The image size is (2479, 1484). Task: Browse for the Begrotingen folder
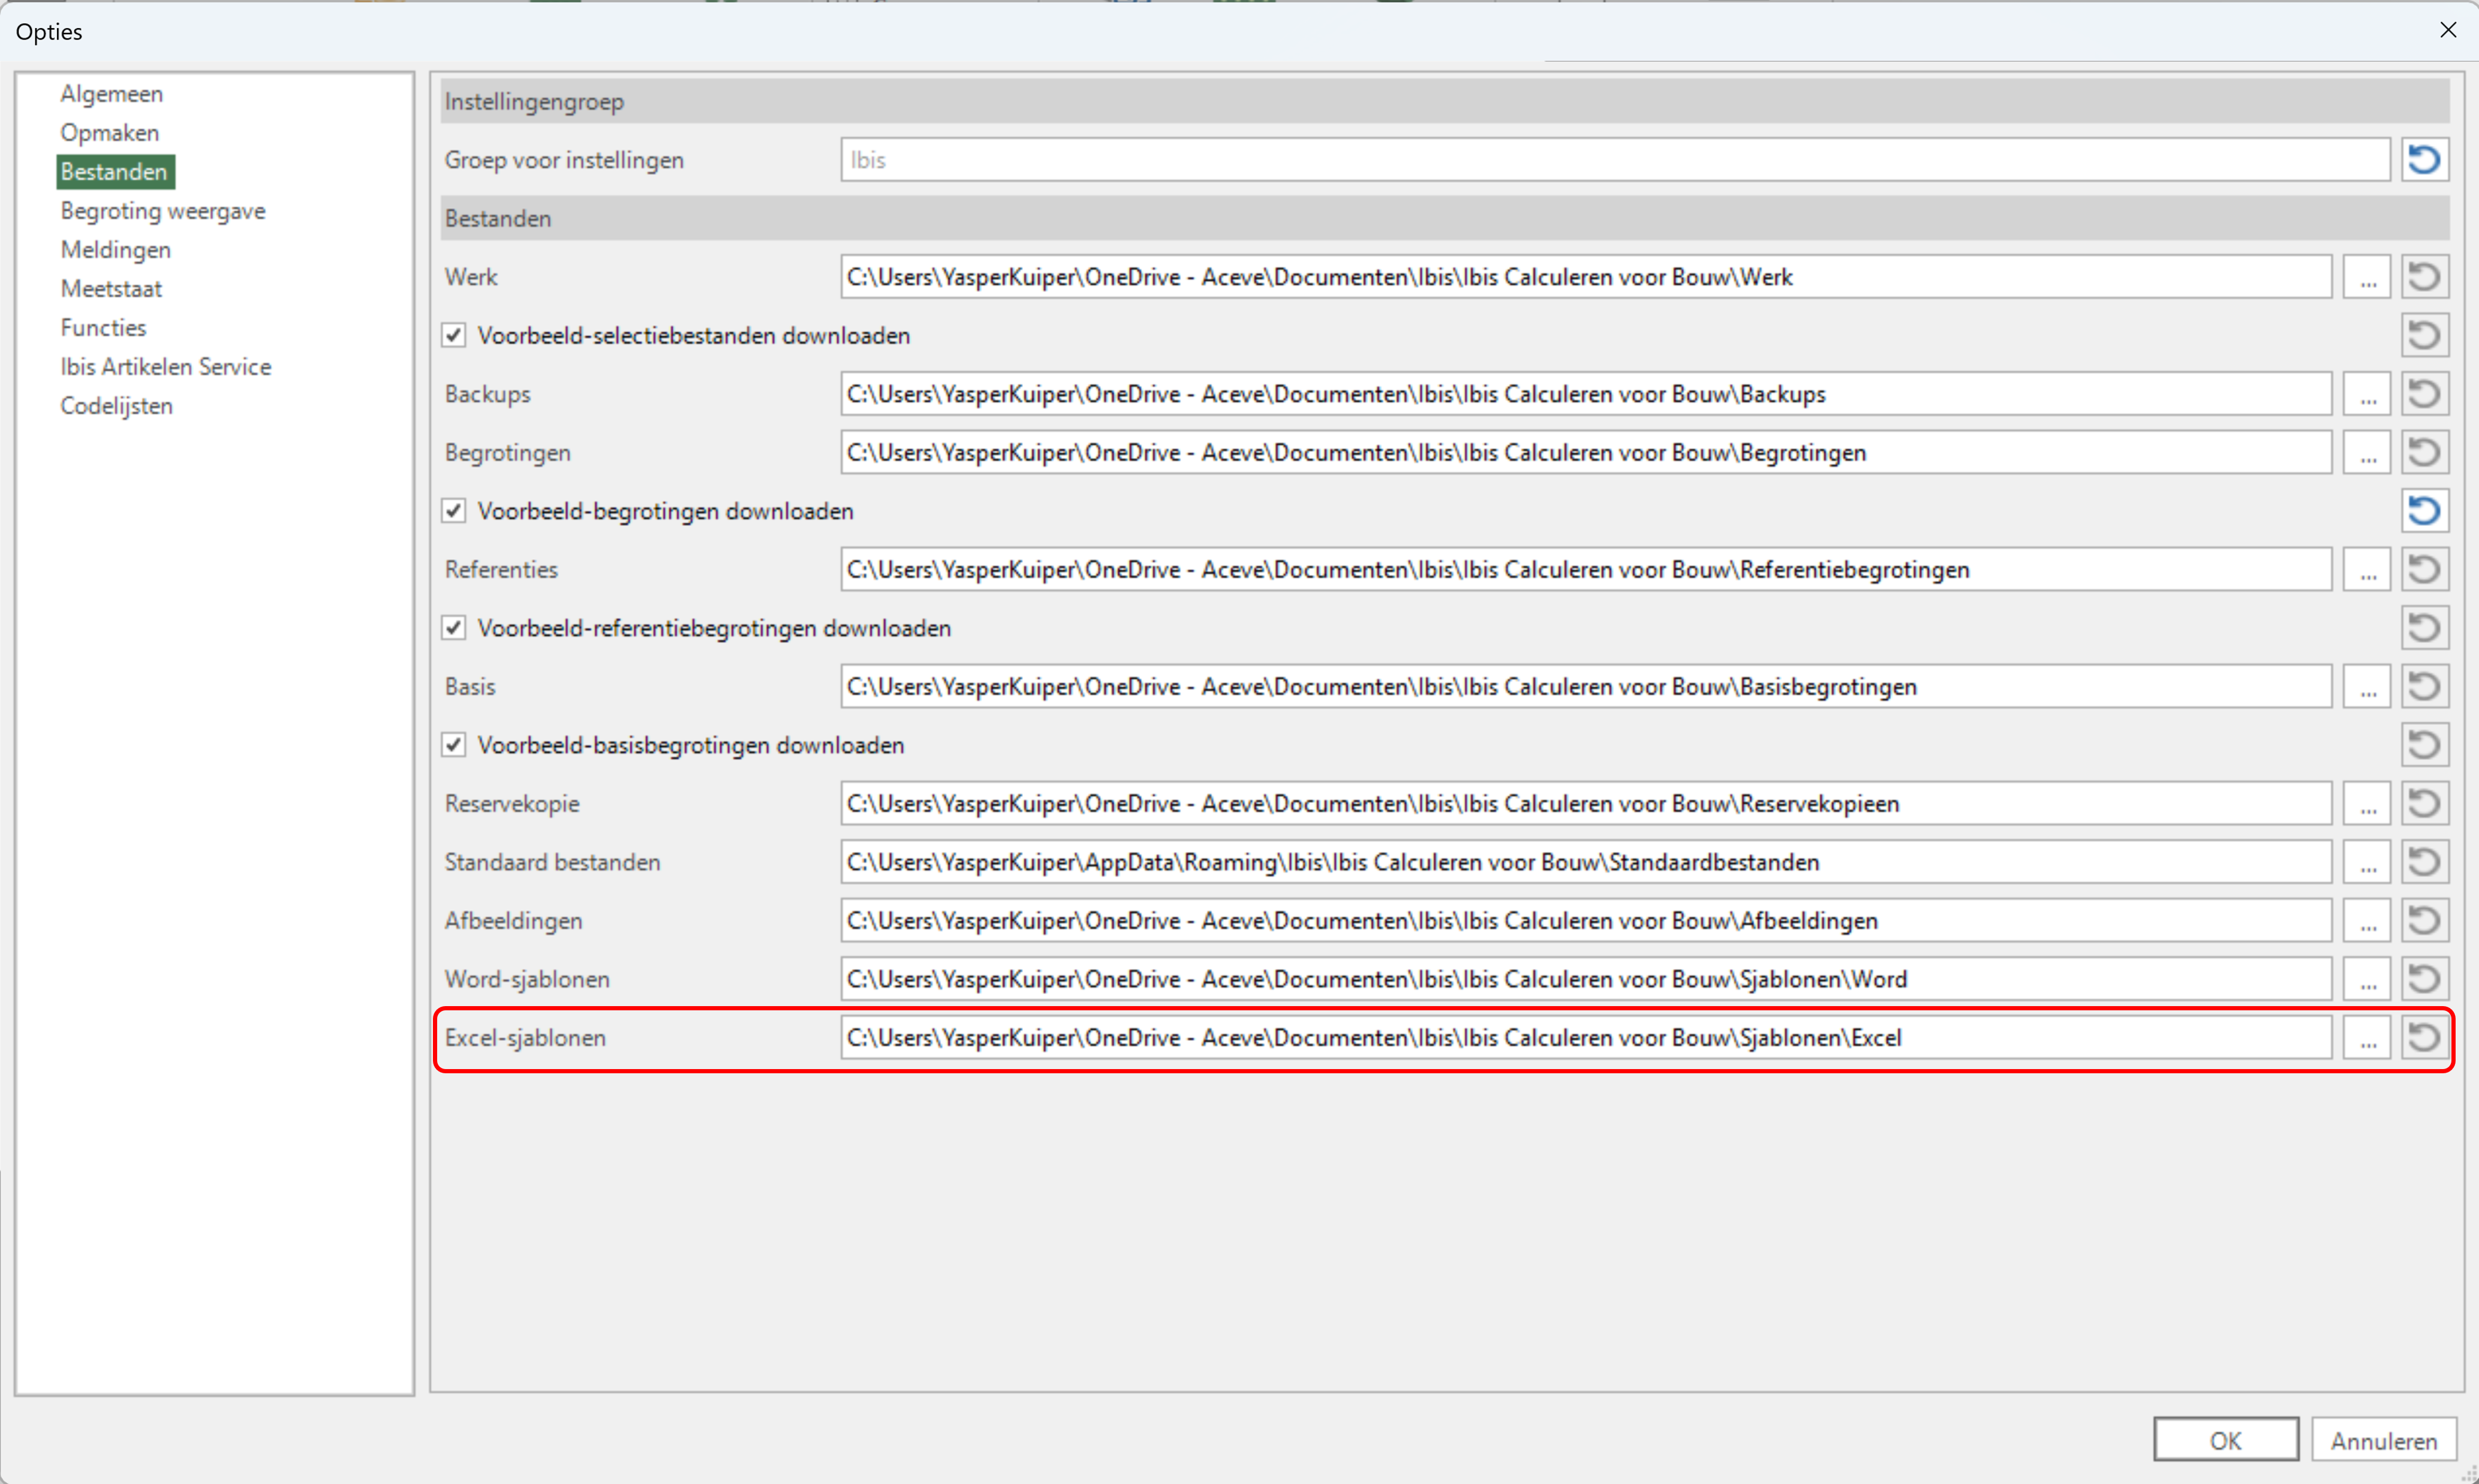coord(2367,453)
